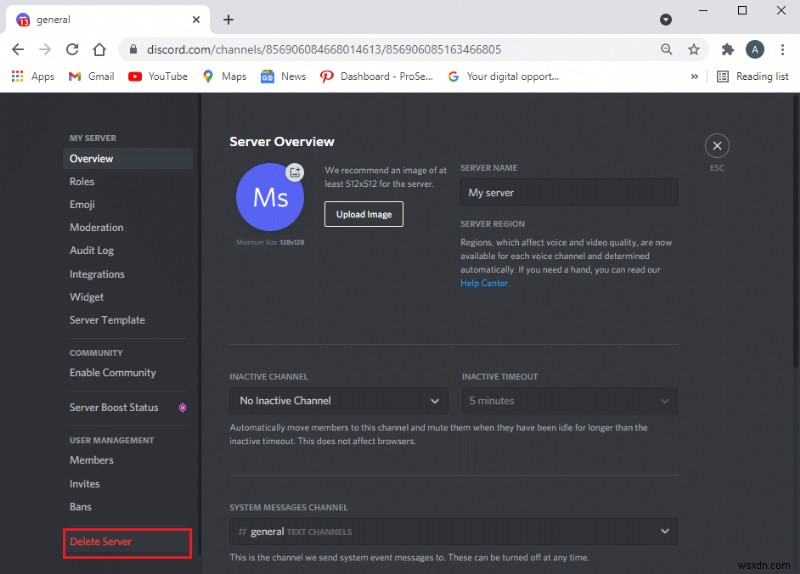This screenshot has height=574, width=800.
Task: Go to browser home icon
Action: [x=99, y=49]
